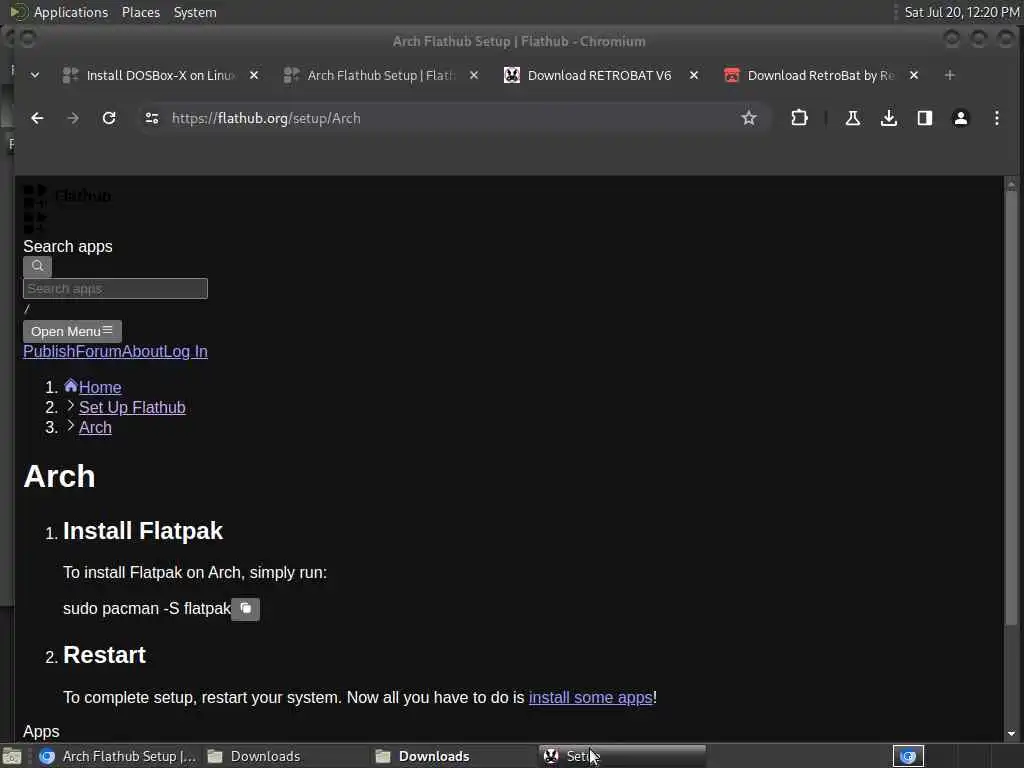This screenshot has width=1024, height=768.
Task: Click the page vertical scrollbar
Action: (x=1011, y=408)
